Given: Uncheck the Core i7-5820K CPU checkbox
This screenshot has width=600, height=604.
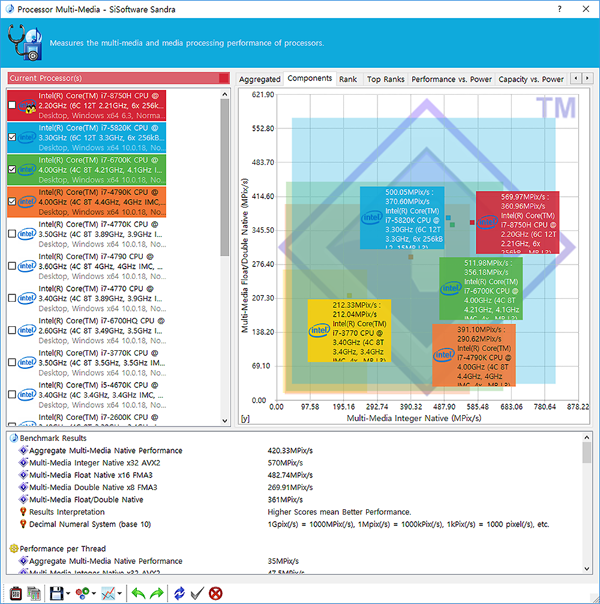Looking at the screenshot, I should tap(12, 137).
